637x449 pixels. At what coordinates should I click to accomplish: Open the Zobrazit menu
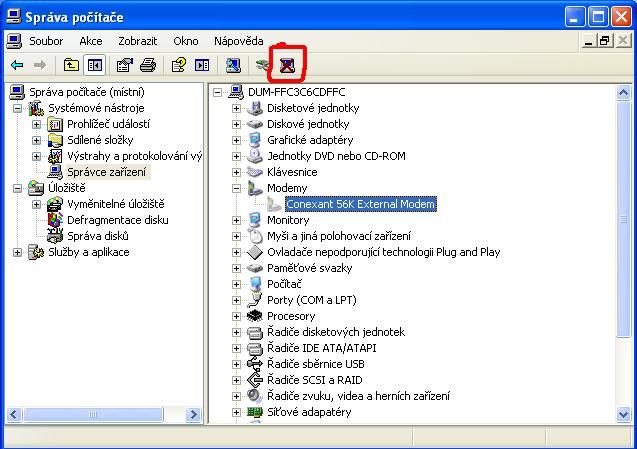137,41
